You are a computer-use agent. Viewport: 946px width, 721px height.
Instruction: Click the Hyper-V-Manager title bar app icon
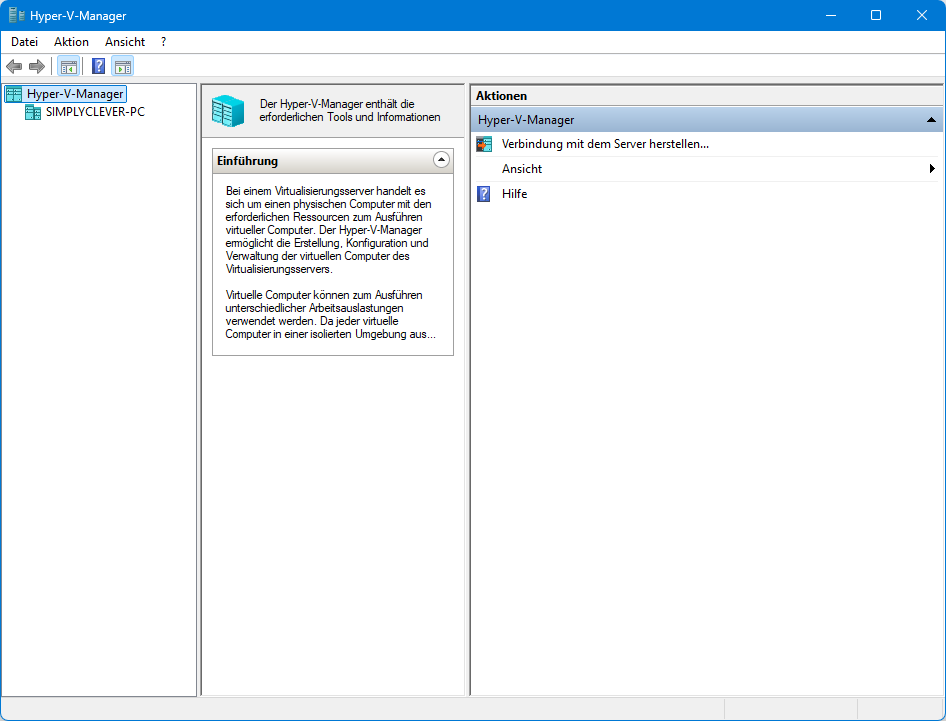(17, 16)
